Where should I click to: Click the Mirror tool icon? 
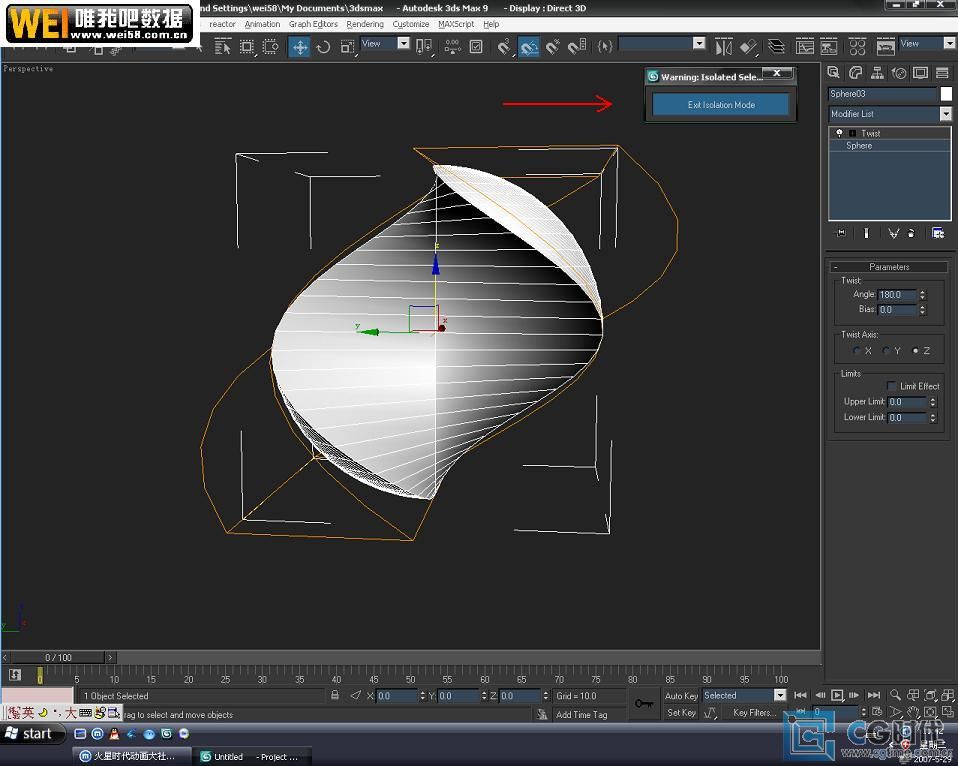(x=723, y=46)
